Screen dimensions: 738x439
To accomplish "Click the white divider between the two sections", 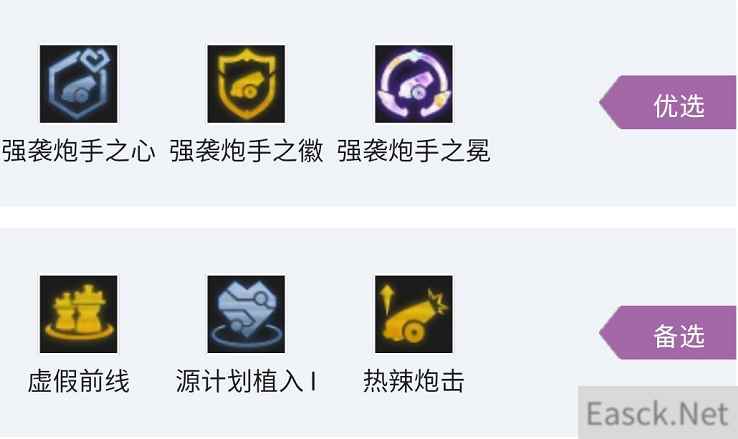I will coord(369,217).
